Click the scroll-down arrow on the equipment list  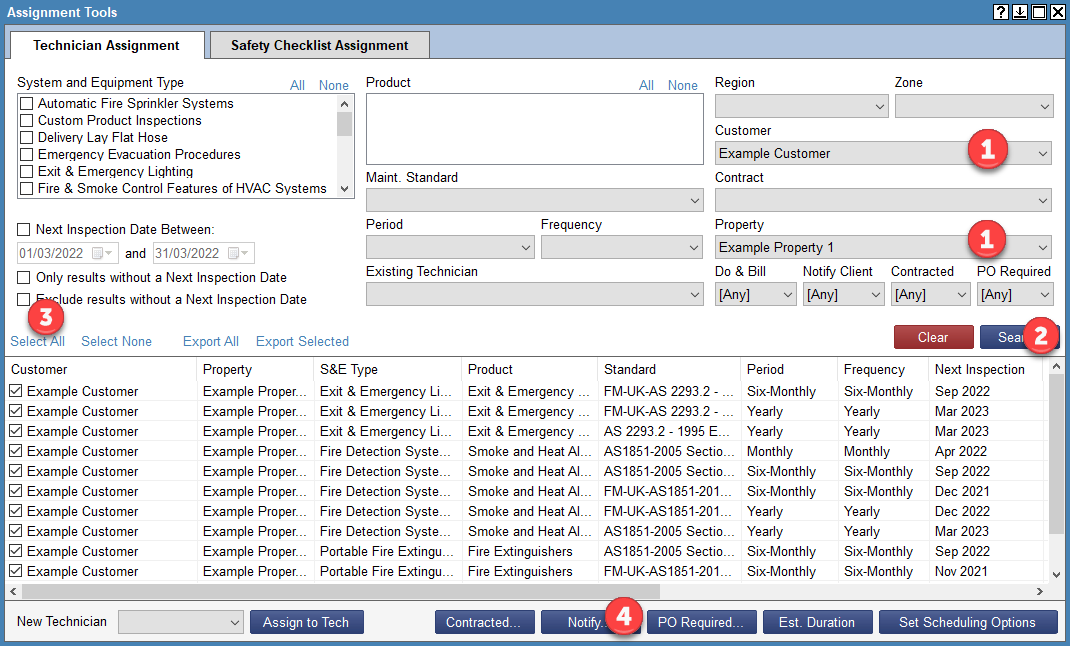tap(345, 188)
